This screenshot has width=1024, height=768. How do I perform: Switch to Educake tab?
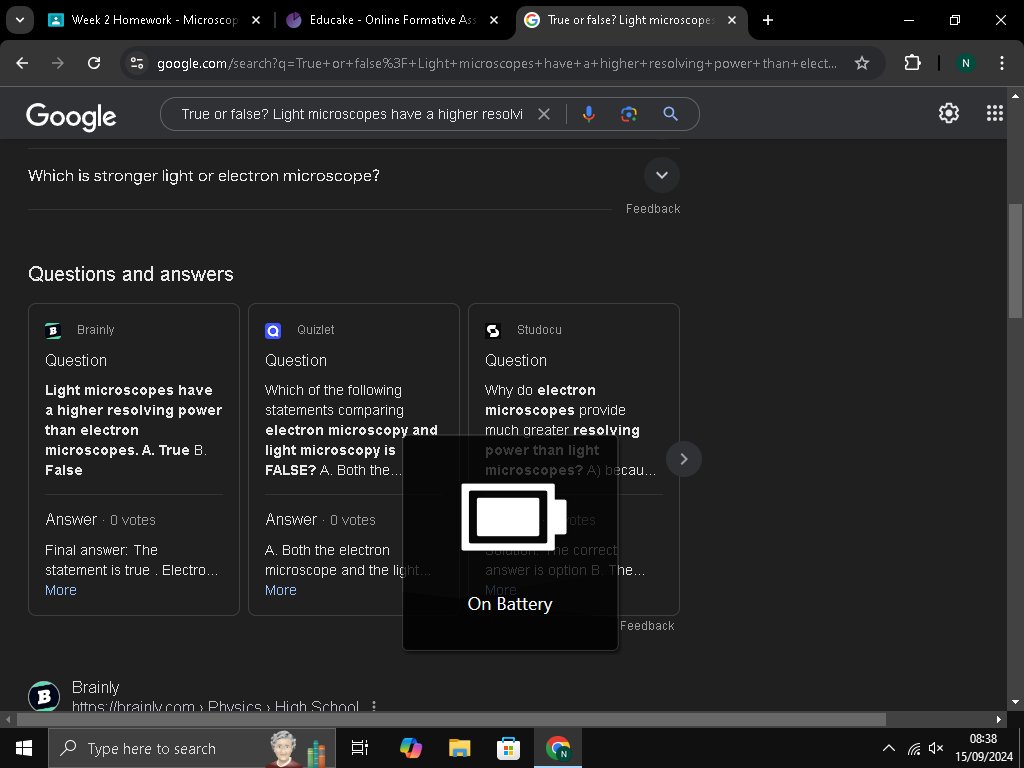click(392, 20)
